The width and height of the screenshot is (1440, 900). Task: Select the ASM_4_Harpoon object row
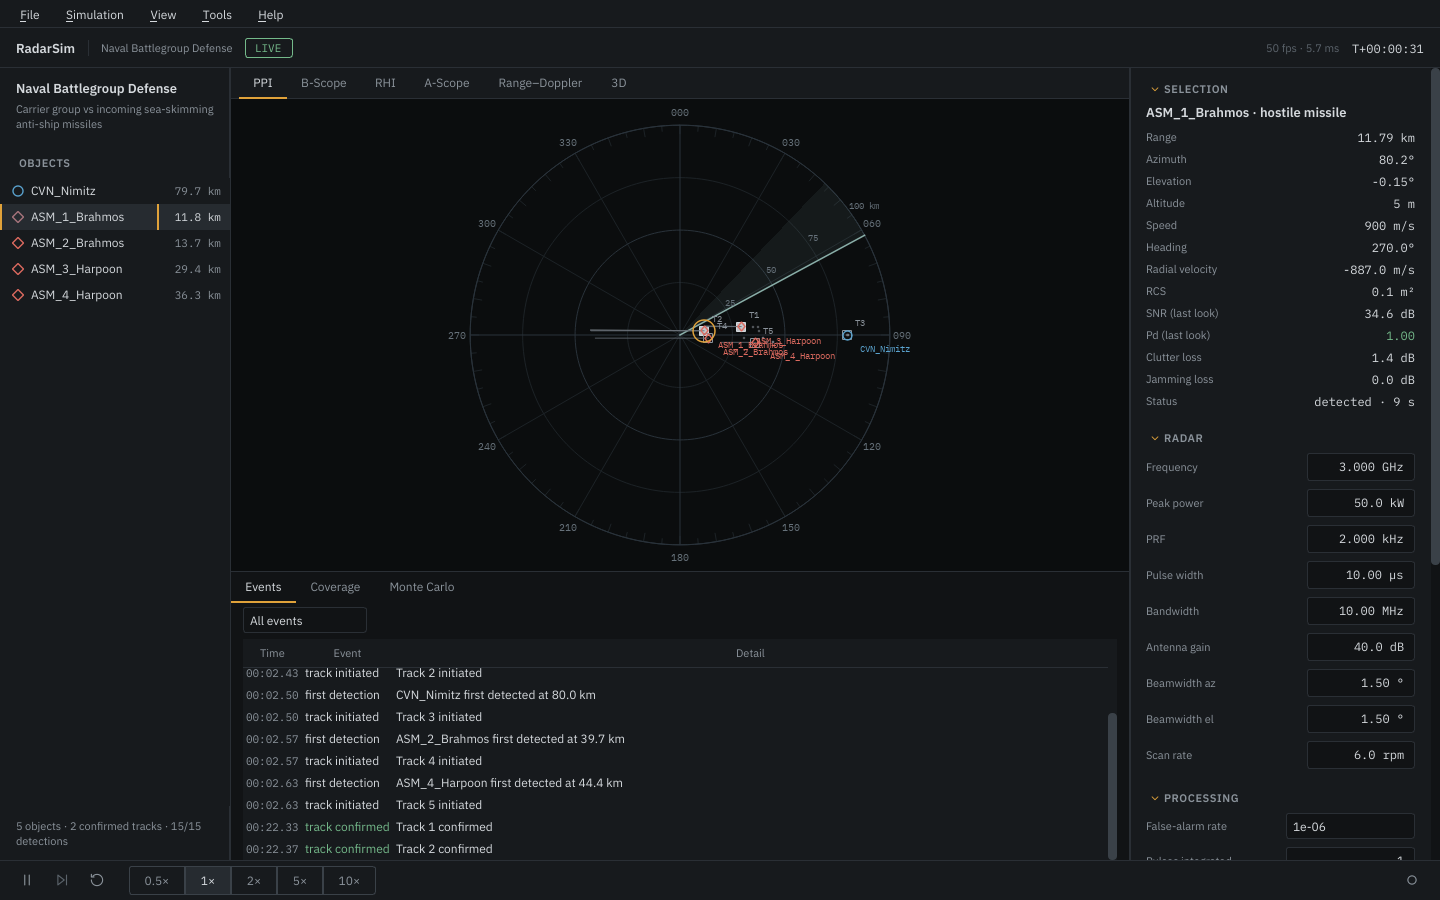coord(115,295)
